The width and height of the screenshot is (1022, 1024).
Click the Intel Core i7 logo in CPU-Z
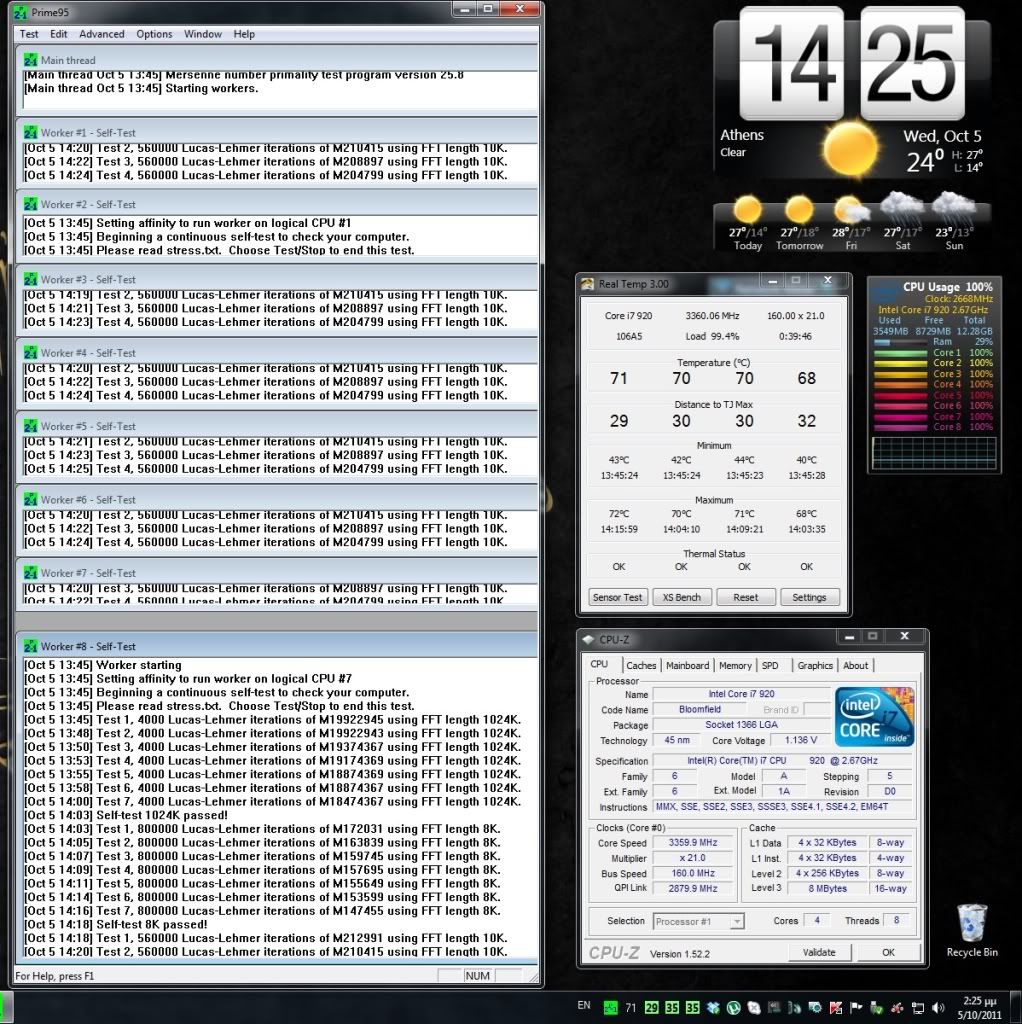click(x=874, y=716)
